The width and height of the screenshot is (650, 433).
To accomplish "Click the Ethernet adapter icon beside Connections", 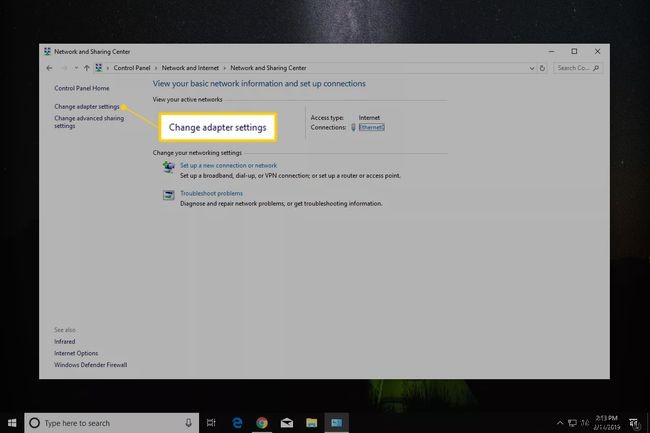I will click(353, 127).
